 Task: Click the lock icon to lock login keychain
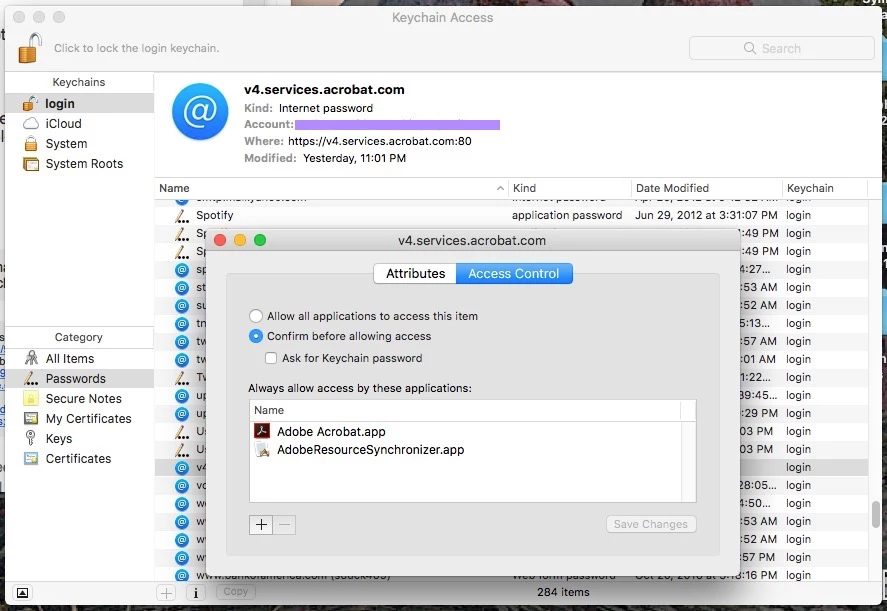30,48
